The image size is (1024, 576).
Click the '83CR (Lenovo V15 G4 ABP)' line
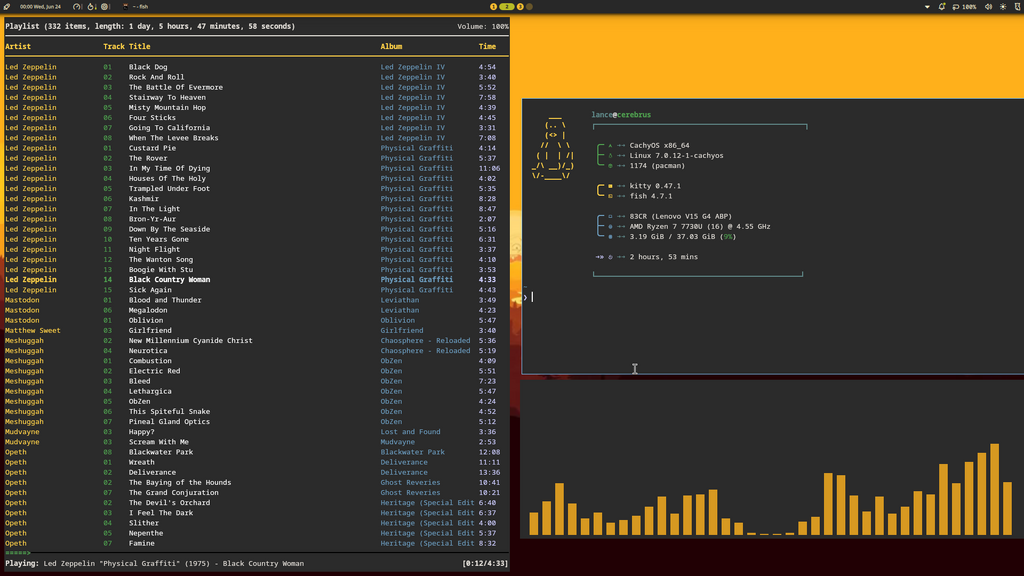coord(680,216)
